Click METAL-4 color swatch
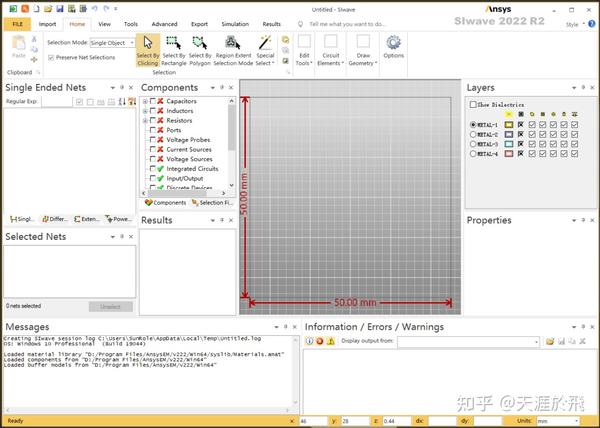This screenshot has width=600, height=428. [509, 154]
